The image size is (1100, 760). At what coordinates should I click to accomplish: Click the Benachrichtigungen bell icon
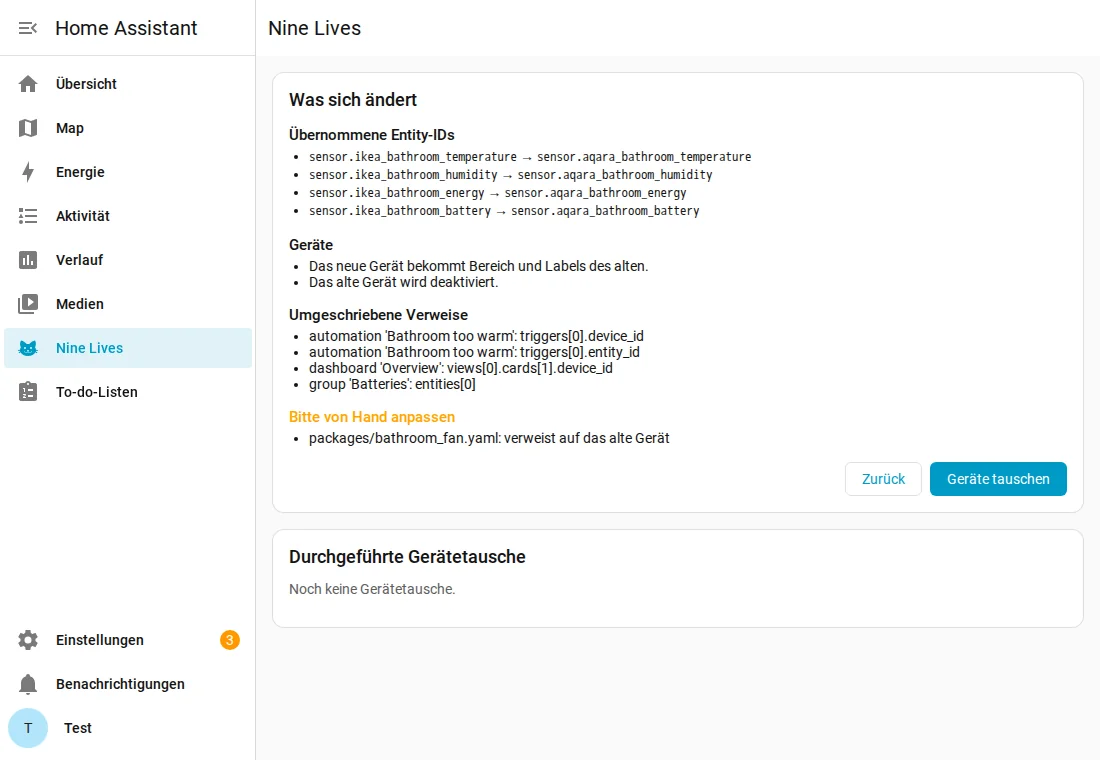click(28, 684)
